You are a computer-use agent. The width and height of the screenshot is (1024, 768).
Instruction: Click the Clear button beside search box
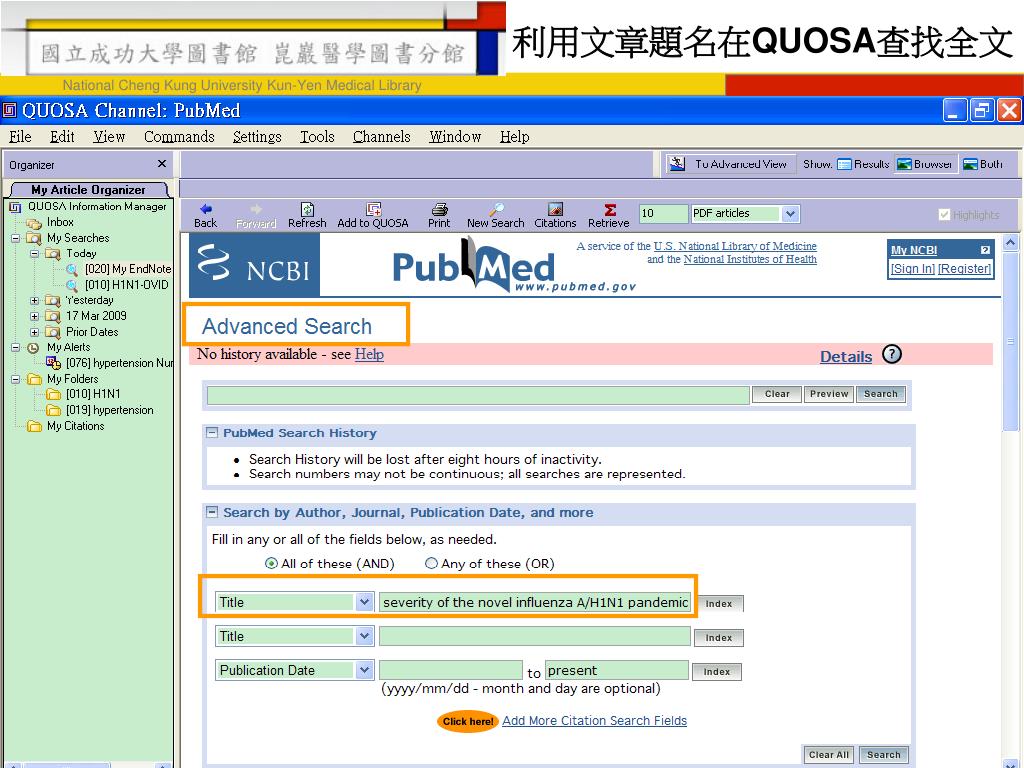point(777,394)
